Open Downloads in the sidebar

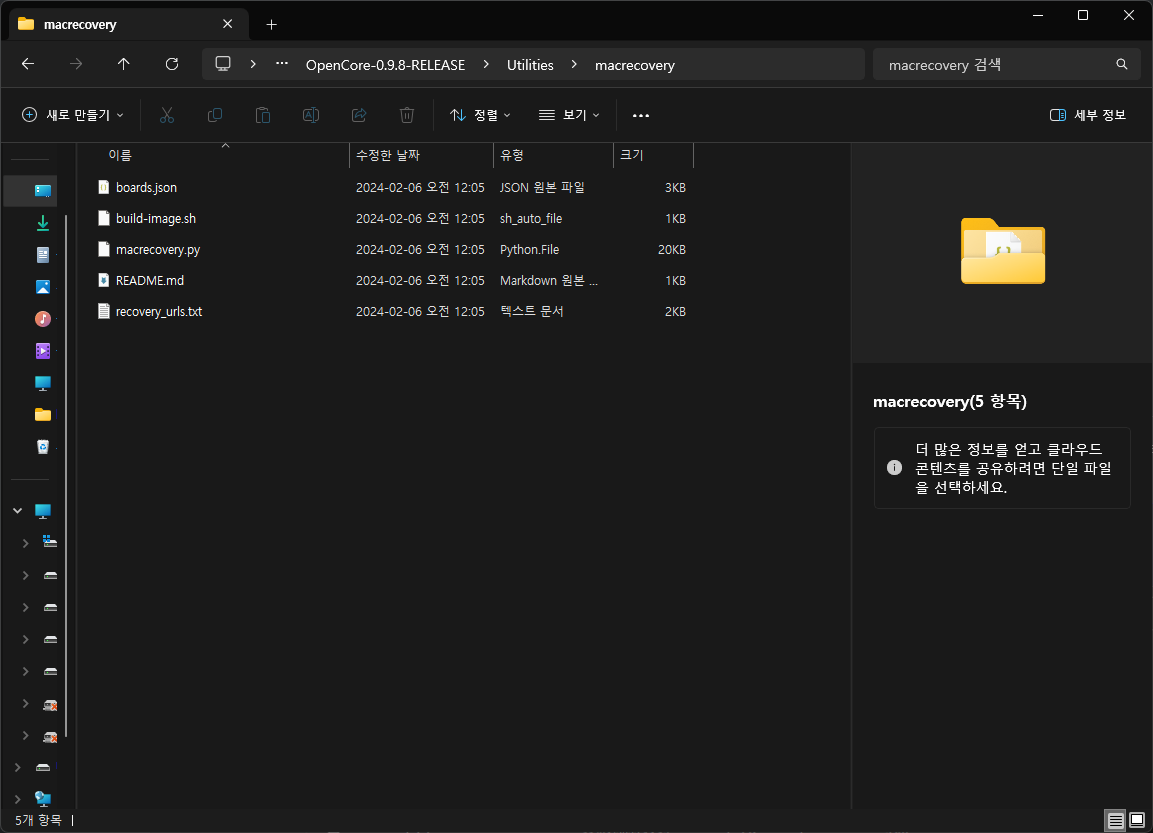pos(43,223)
